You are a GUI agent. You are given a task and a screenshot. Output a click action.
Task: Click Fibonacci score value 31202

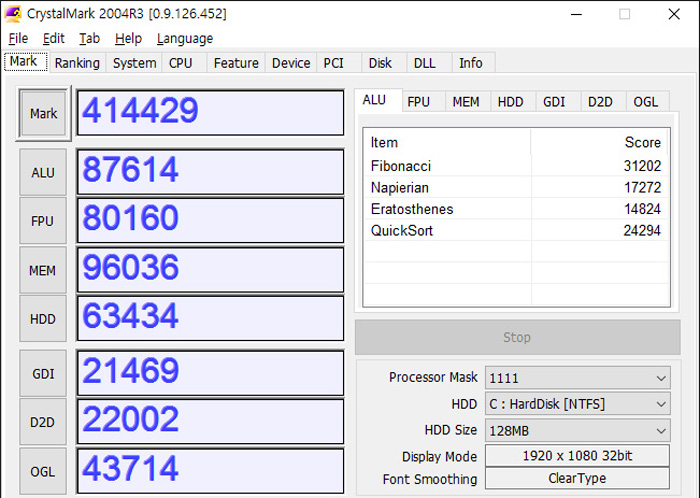[642, 166]
